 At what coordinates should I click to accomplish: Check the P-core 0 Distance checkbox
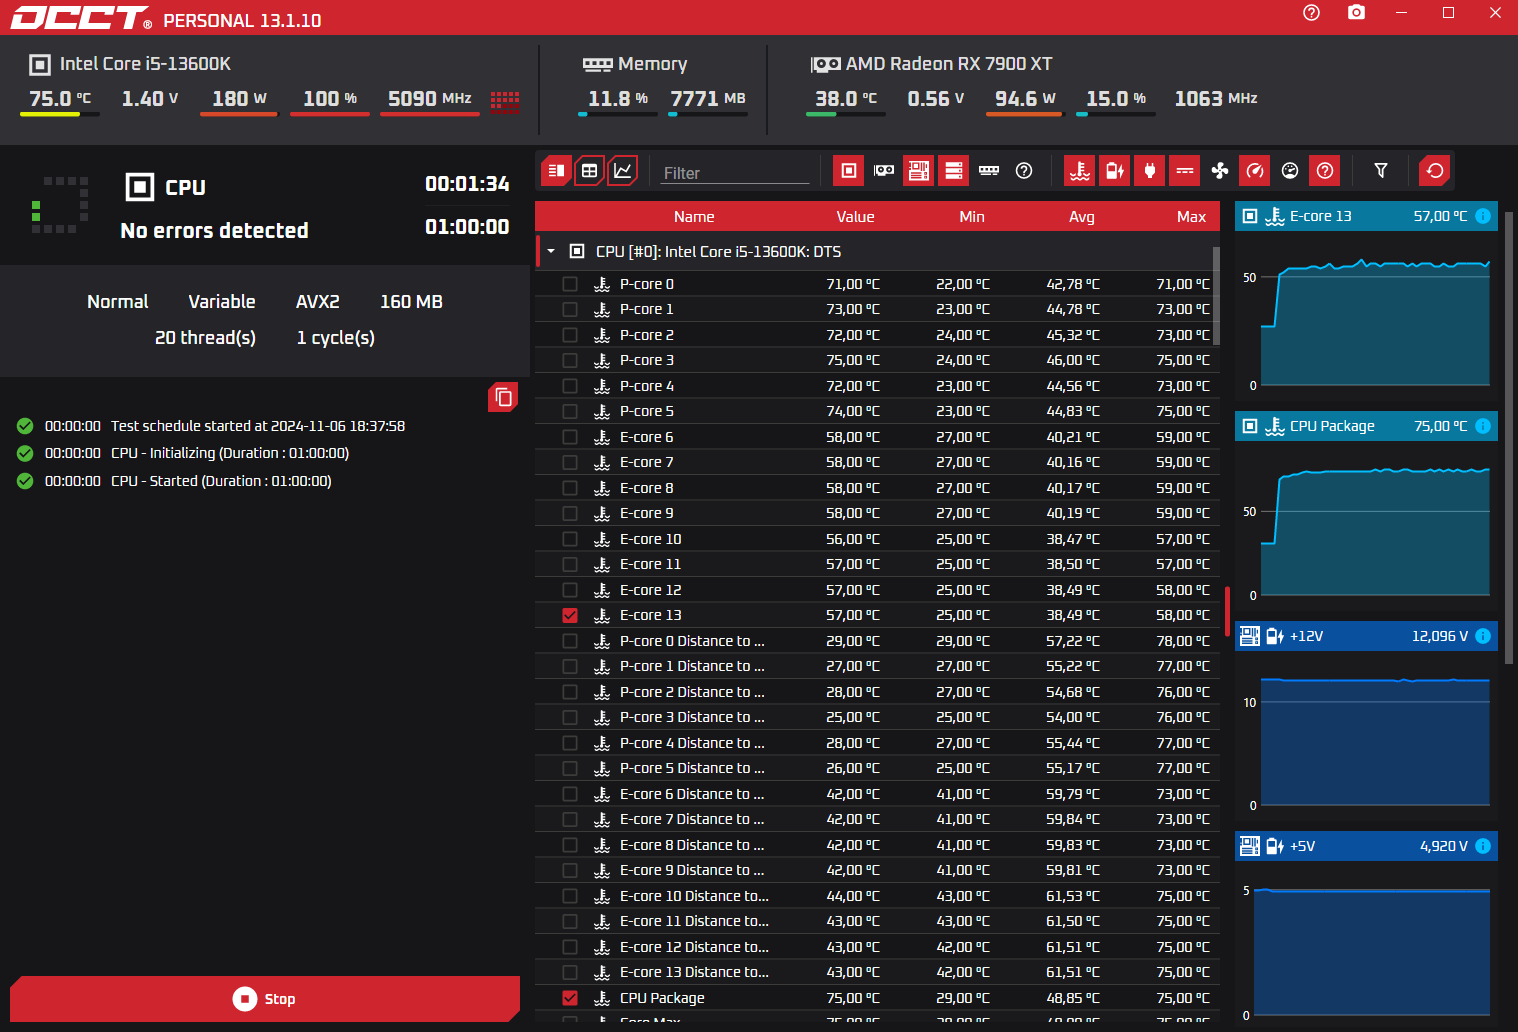click(570, 641)
